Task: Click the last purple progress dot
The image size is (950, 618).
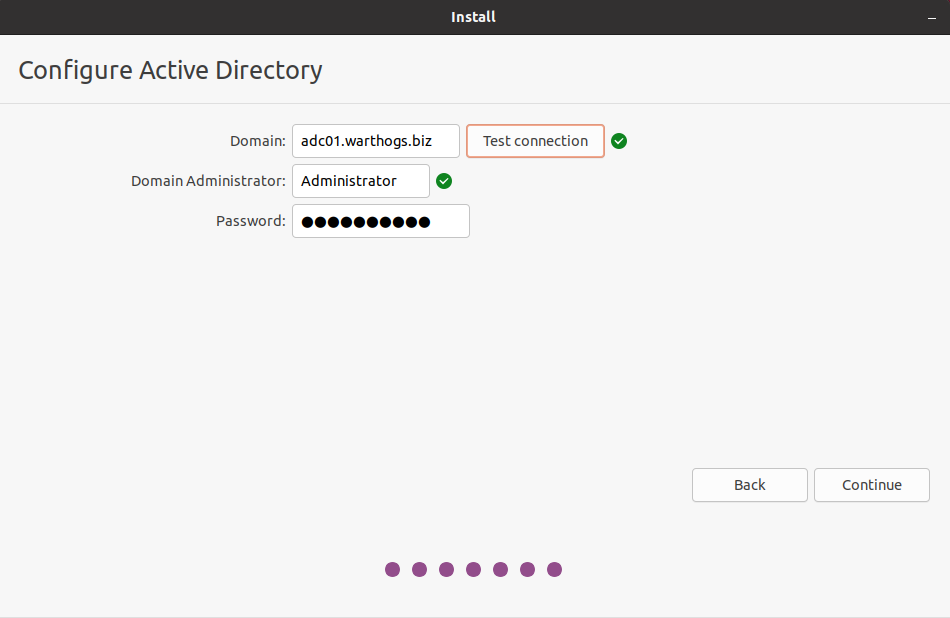Action: click(555, 570)
